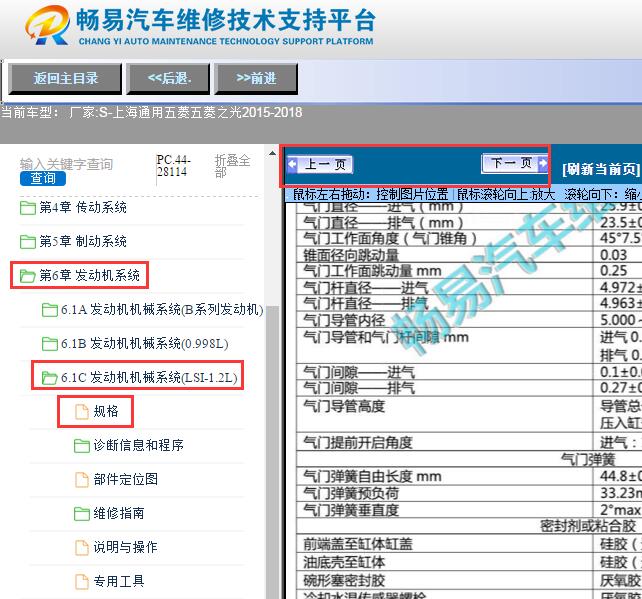Viewport: 642px width, 599px height.
Task: Open the 说明与操作 page
Action: pos(125,547)
